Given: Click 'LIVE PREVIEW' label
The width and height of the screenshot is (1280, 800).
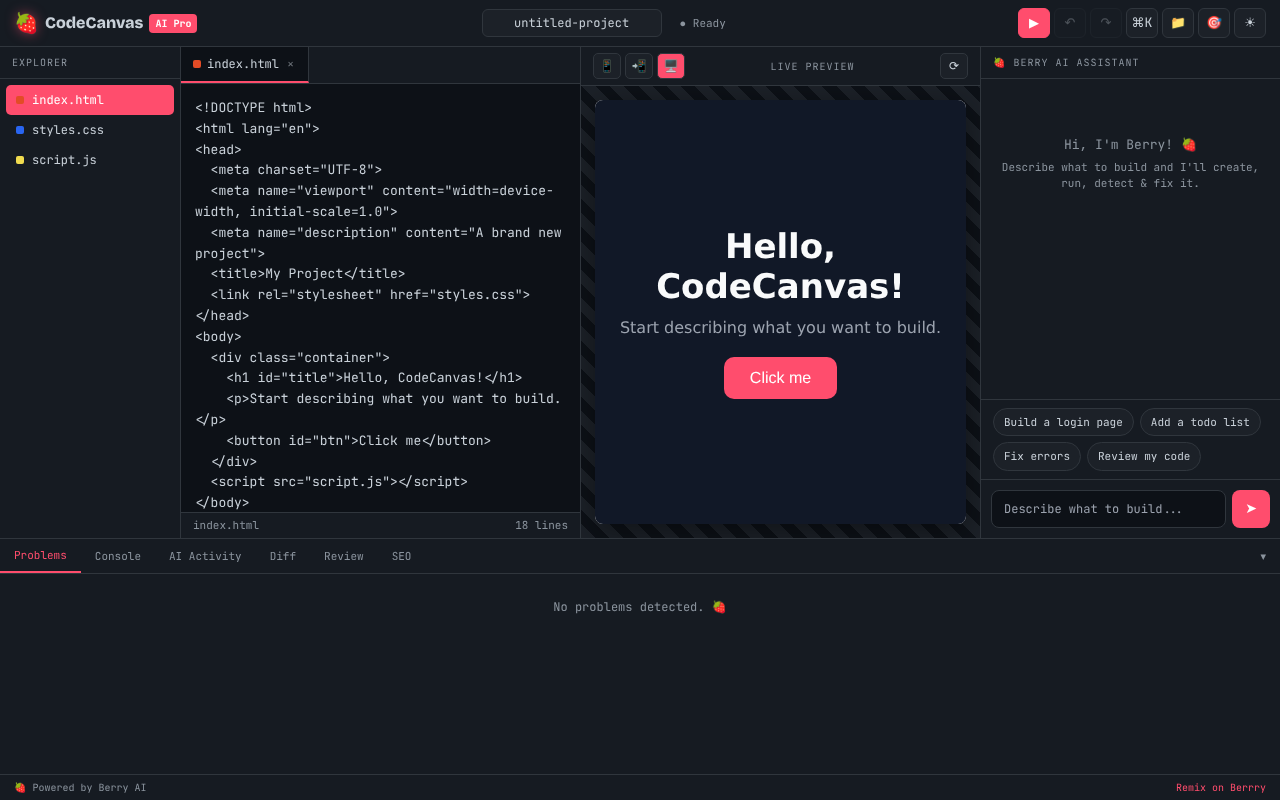Looking at the screenshot, I should 812,67.
